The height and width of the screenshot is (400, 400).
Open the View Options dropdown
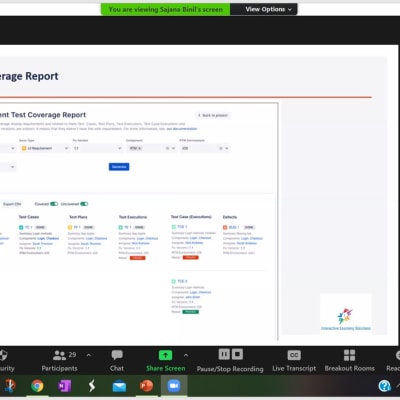[268, 9]
